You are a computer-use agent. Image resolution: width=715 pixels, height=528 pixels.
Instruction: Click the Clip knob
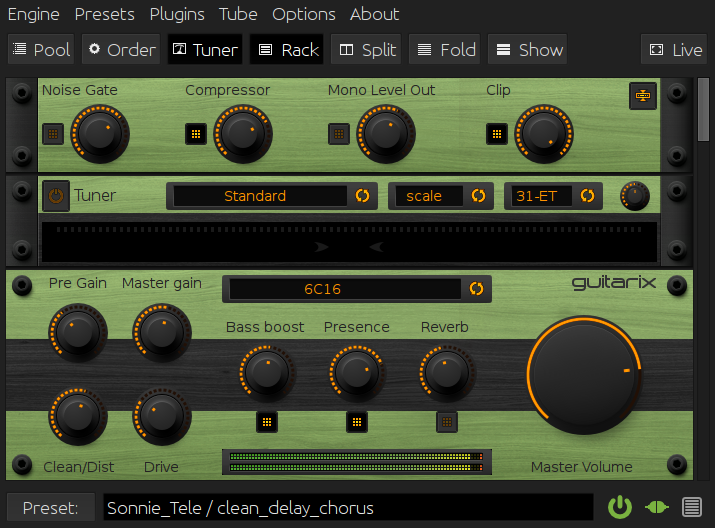click(544, 134)
